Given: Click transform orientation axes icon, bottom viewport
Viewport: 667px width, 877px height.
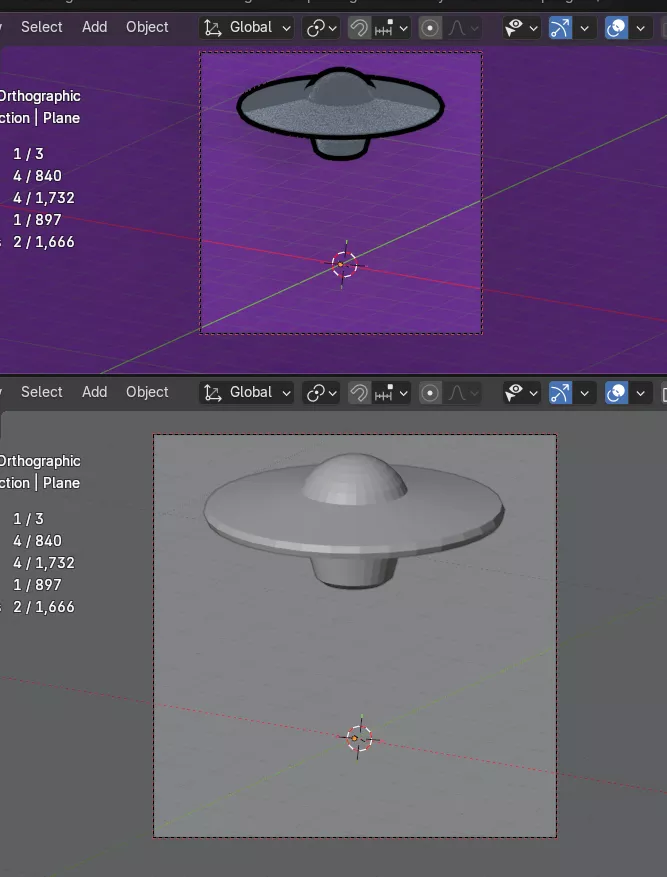Looking at the screenshot, I should point(212,393).
